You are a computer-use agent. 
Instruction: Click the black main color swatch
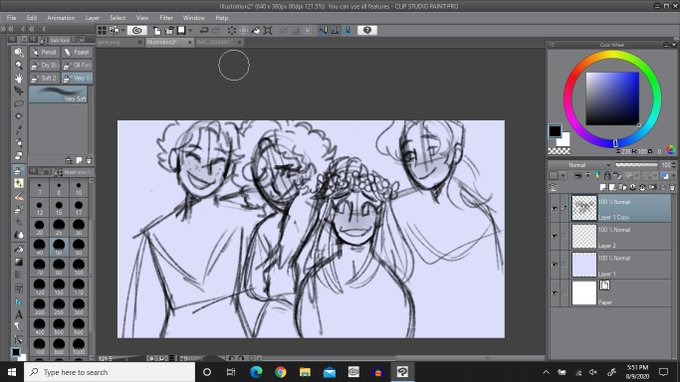point(555,131)
